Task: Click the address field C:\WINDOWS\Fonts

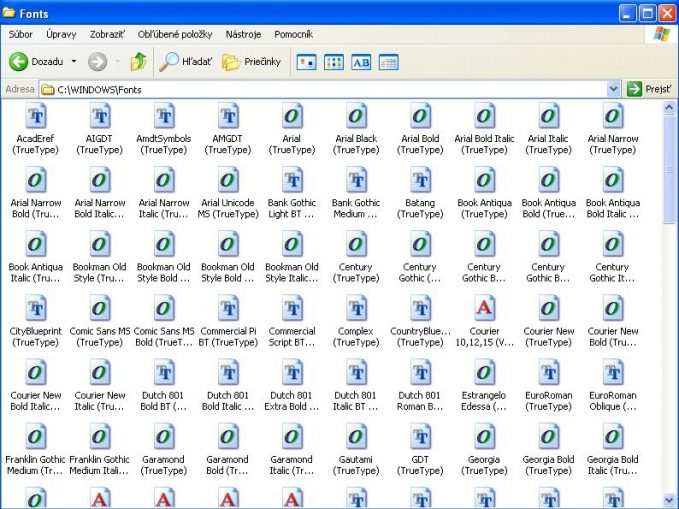Action: pyautogui.click(x=323, y=89)
